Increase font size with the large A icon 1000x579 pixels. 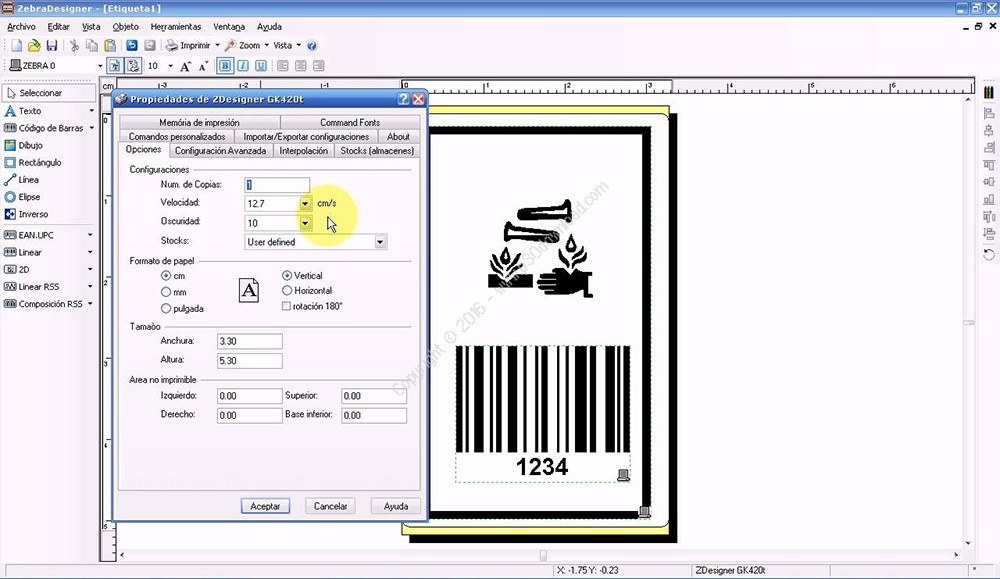tap(186, 66)
